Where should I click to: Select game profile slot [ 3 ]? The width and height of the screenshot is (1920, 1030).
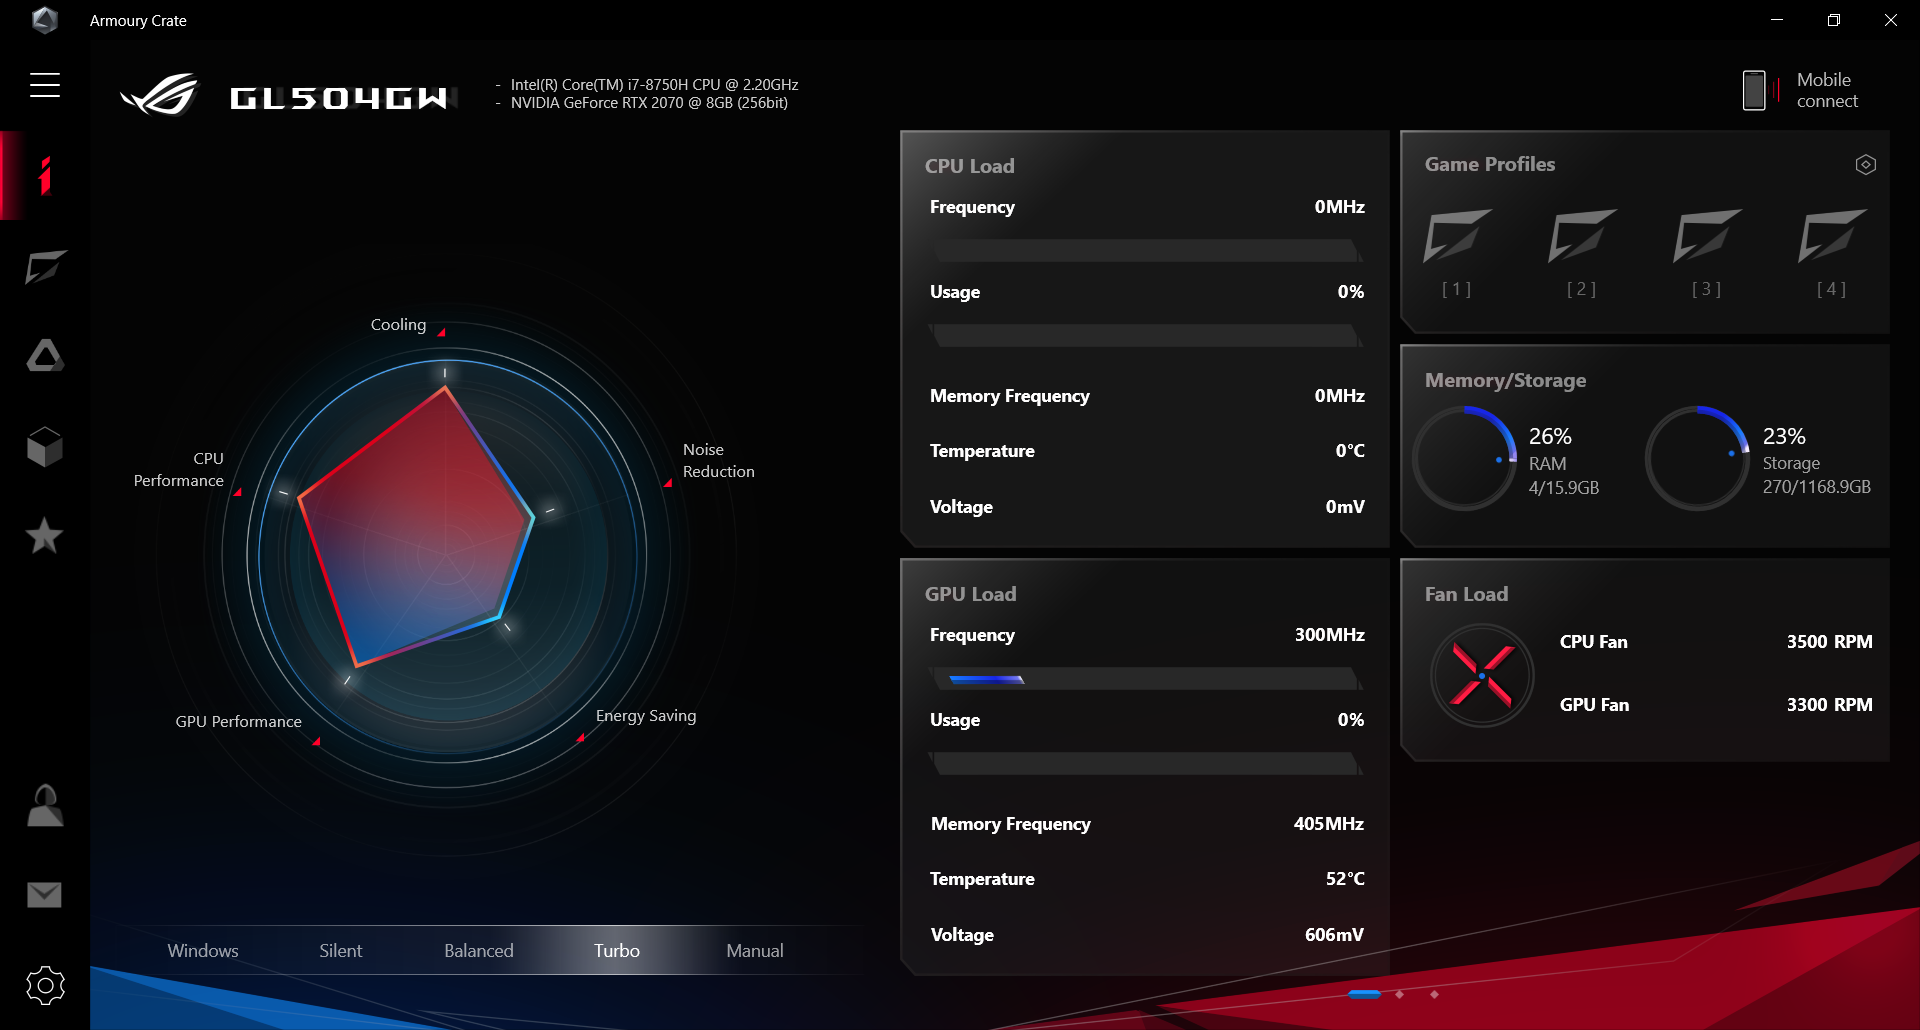tap(1707, 253)
